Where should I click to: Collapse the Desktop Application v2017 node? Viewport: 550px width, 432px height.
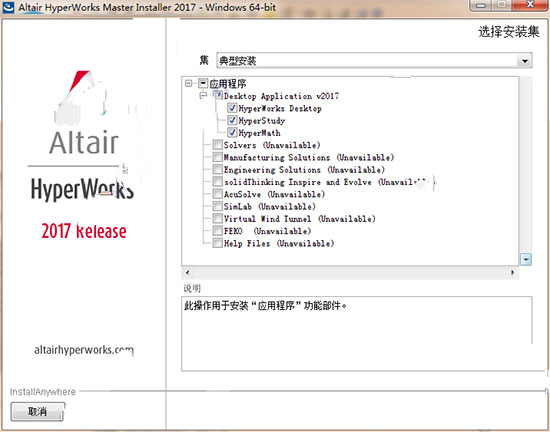coord(203,95)
